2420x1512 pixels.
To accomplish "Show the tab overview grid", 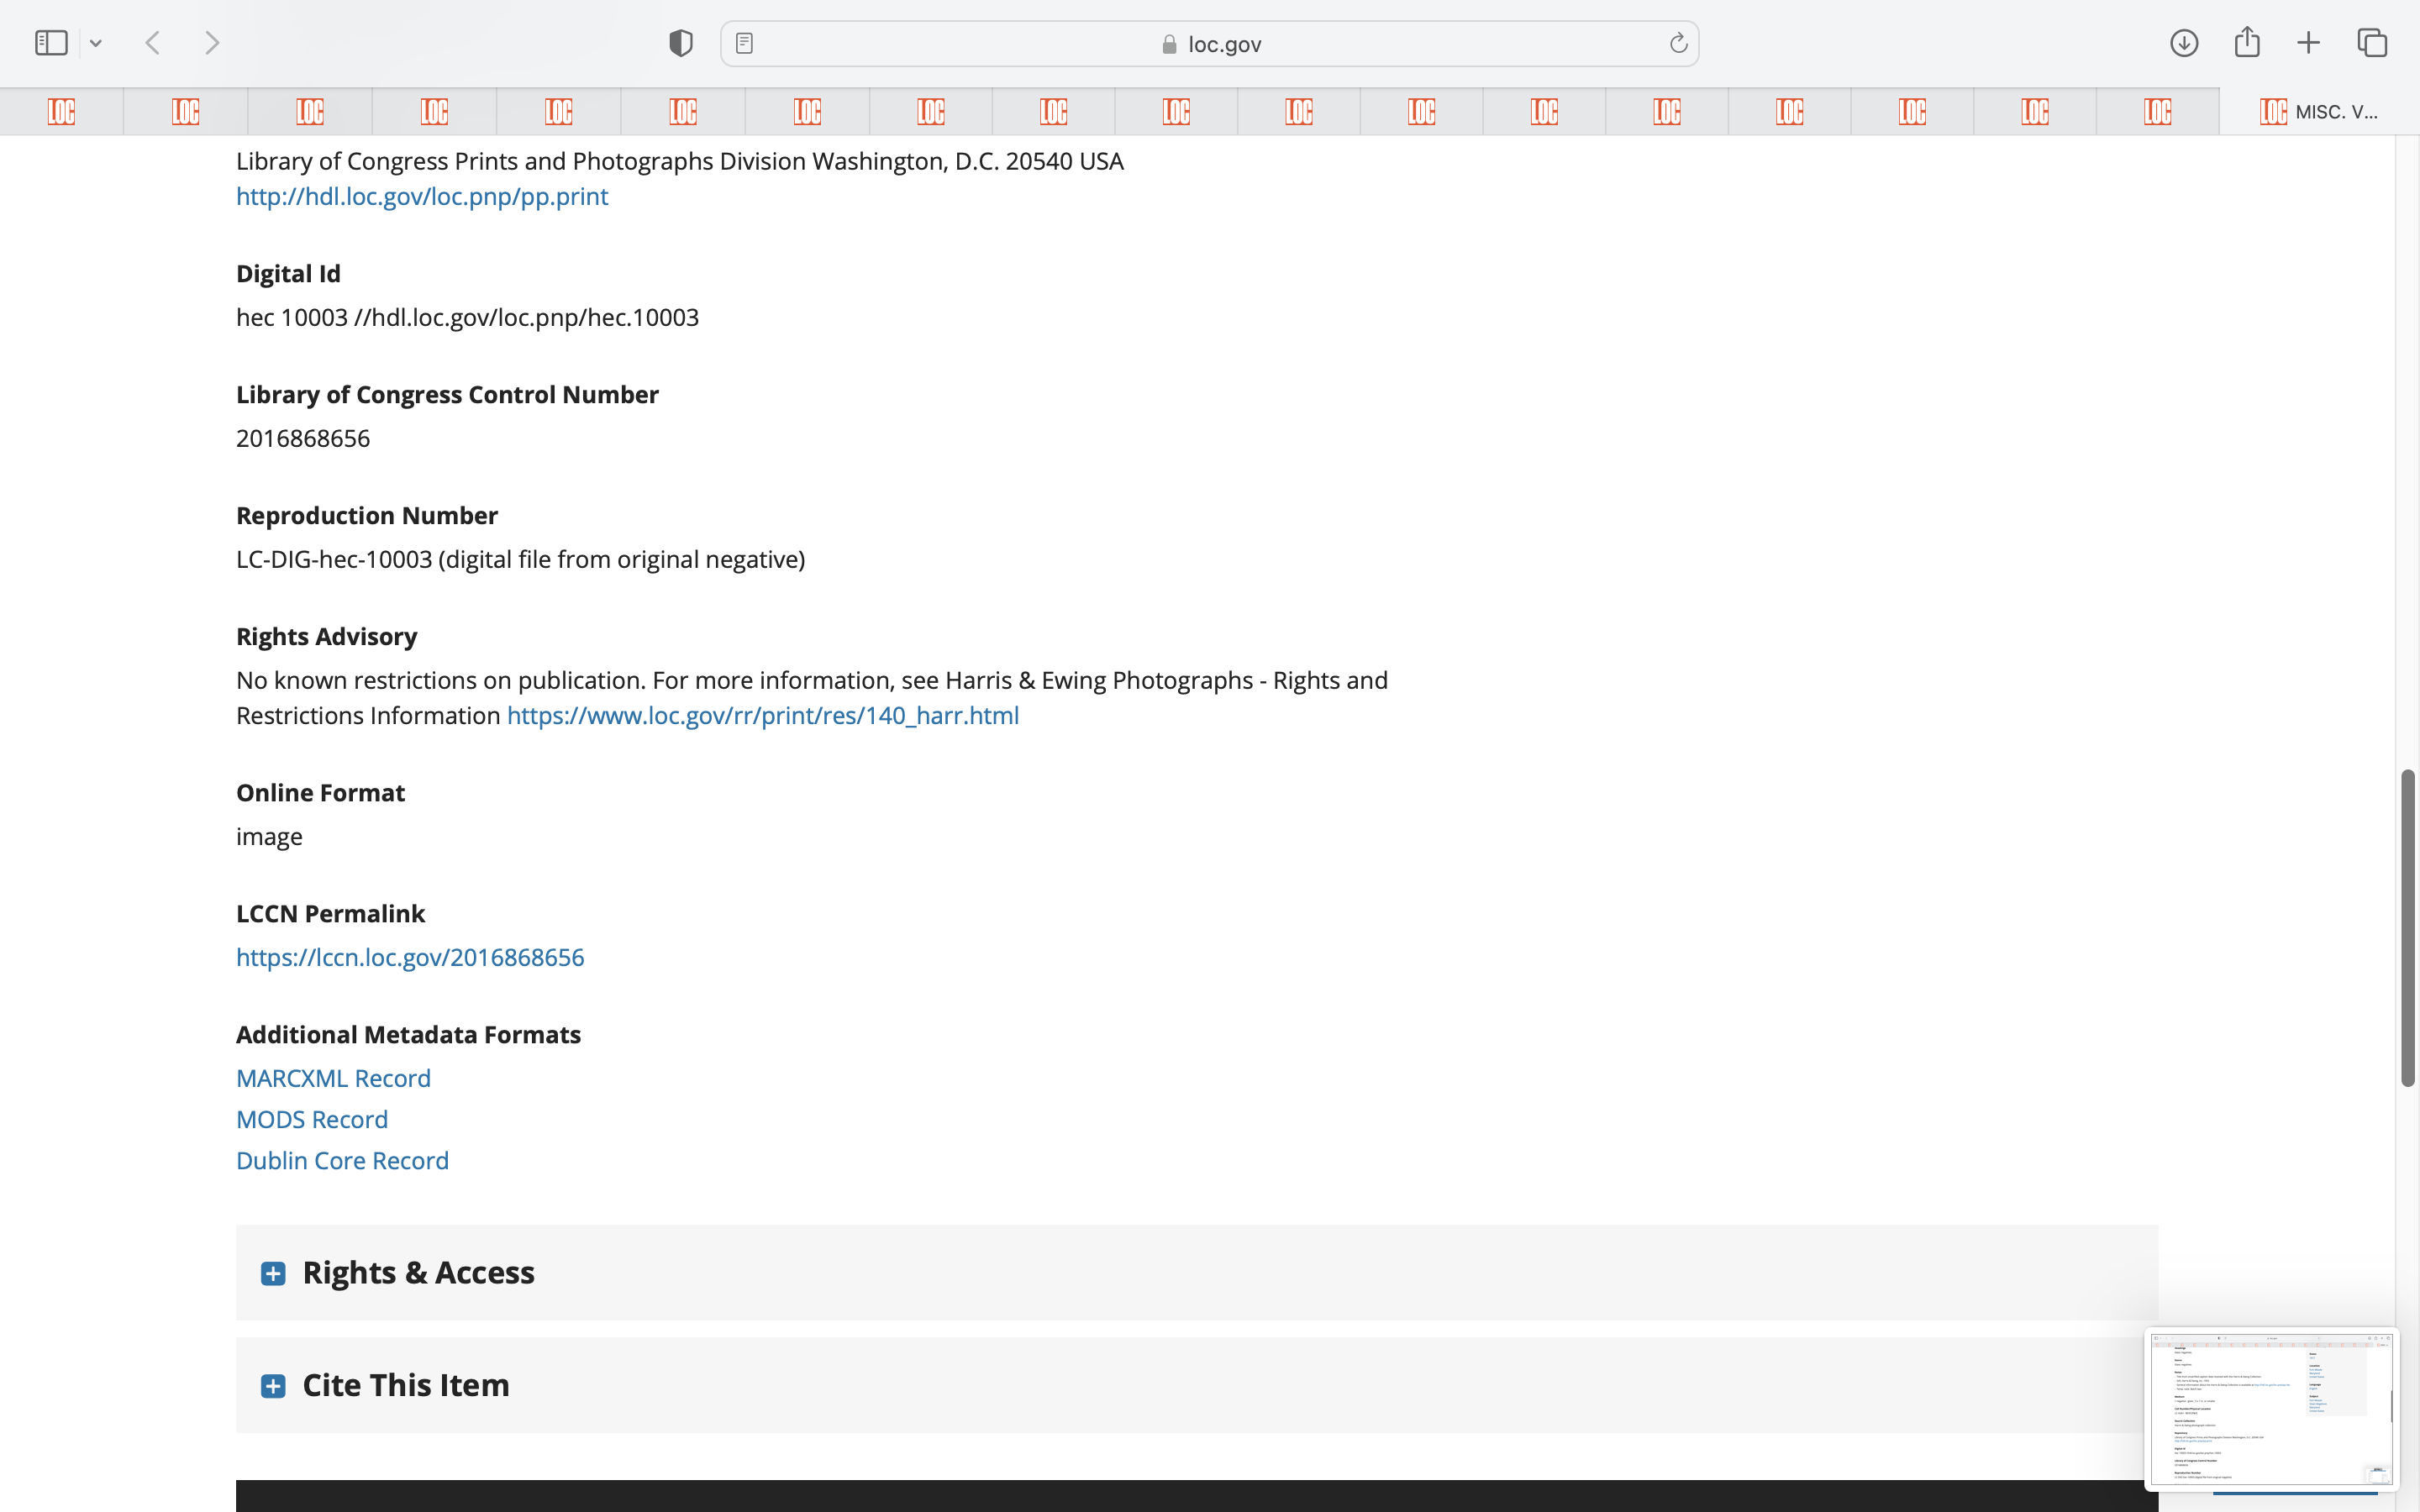I will (2372, 43).
